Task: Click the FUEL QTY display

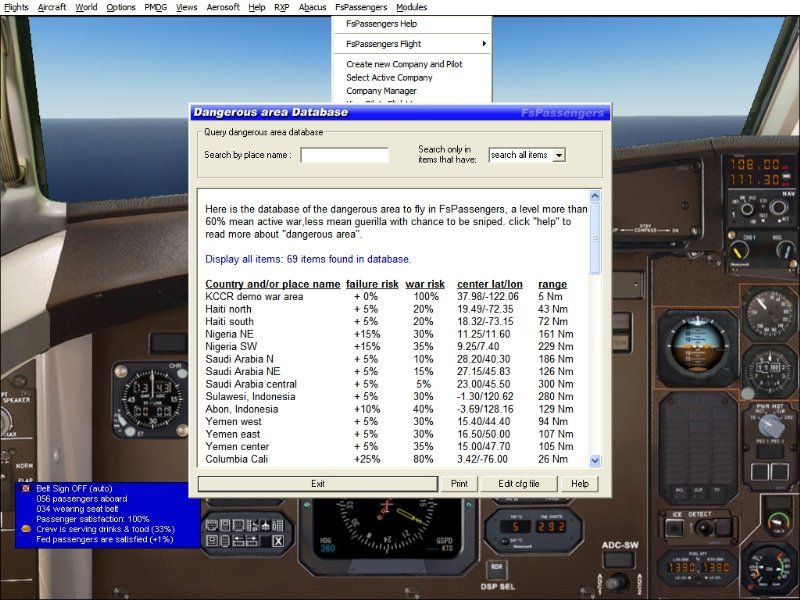Action: (x=697, y=568)
